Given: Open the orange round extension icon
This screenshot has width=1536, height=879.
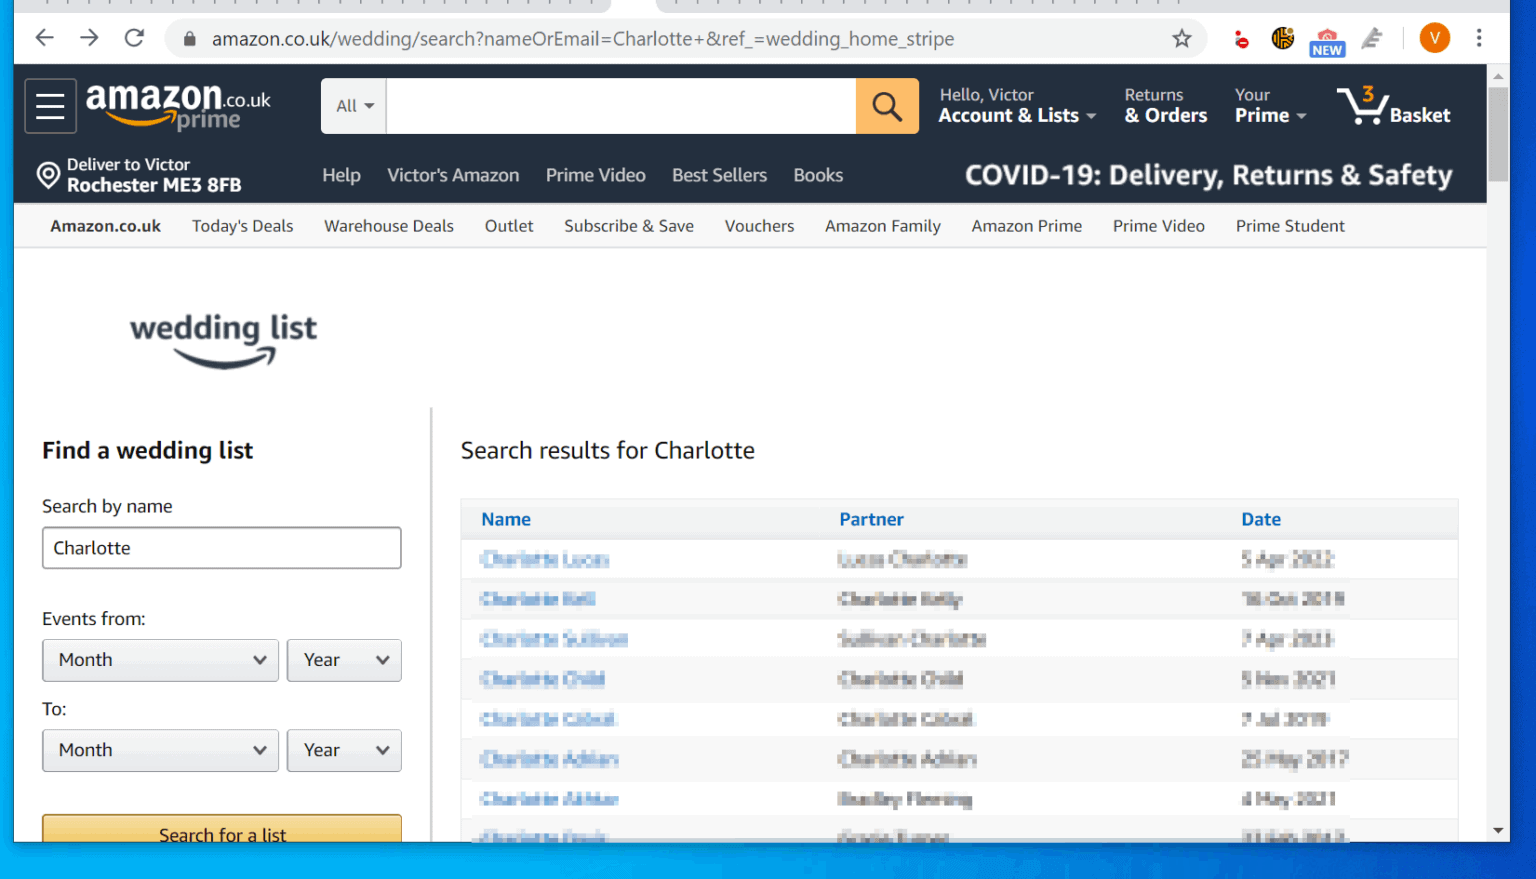Looking at the screenshot, I should tap(1283, 39).
